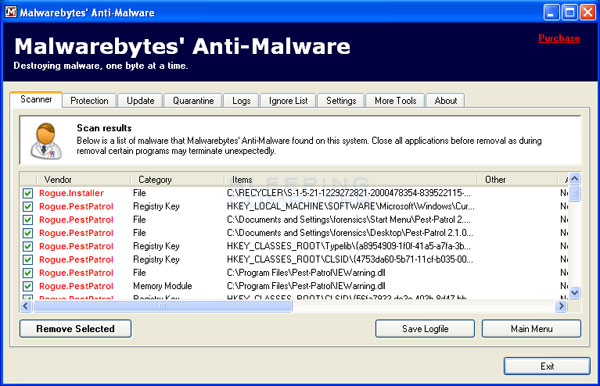Follow the Purchase link

coord(559,38)
